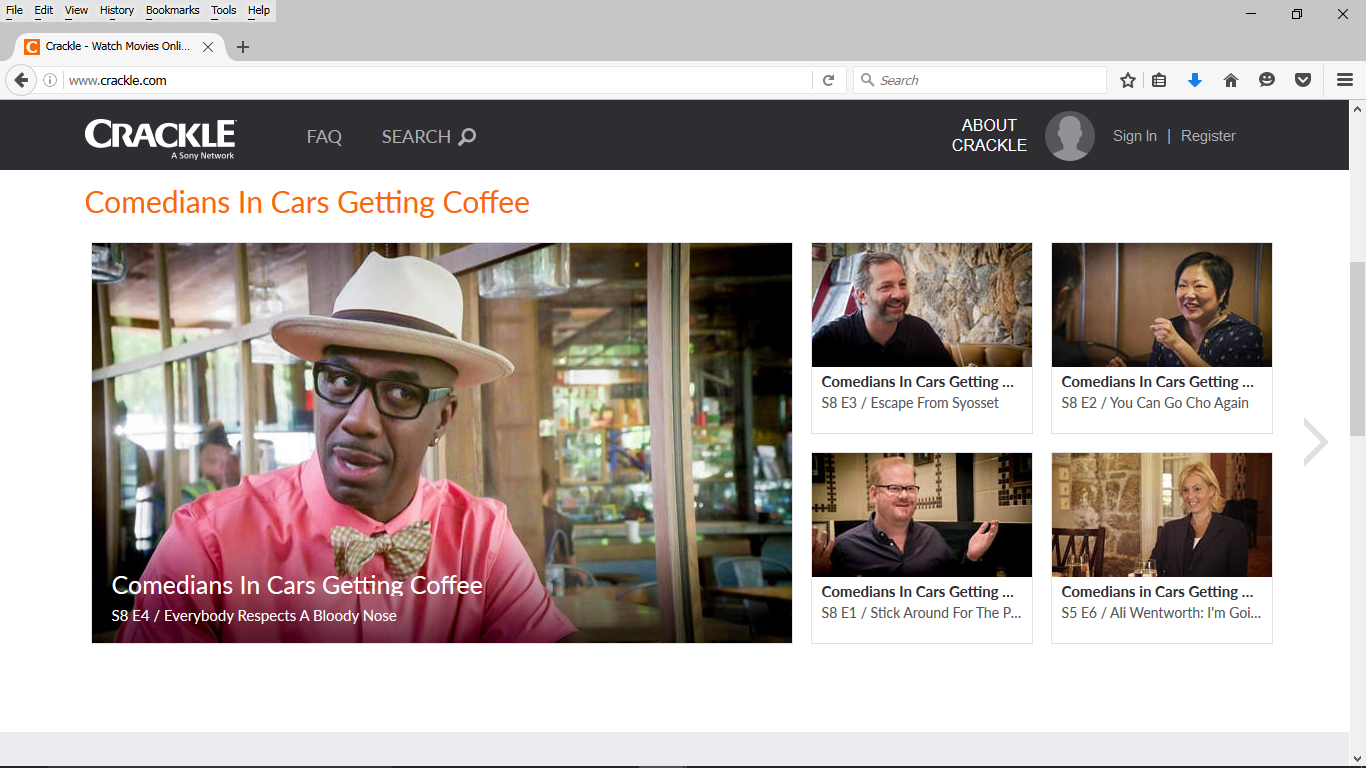Open the FAQ page link
Image resolution: width=1366 pixels, height=768 pixels.
(x=324, y=137)
